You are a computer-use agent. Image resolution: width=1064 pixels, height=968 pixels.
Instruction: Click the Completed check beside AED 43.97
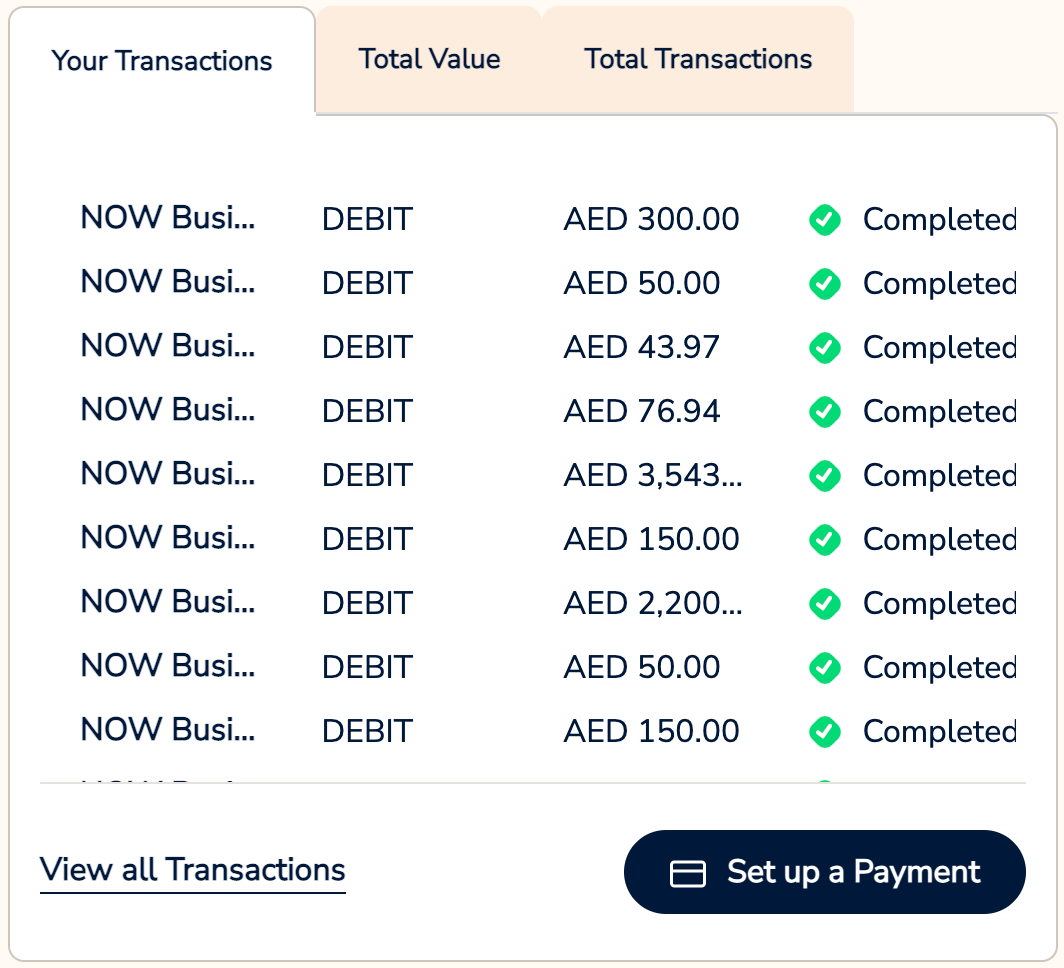pyautogui.click(x=825, y=347)
